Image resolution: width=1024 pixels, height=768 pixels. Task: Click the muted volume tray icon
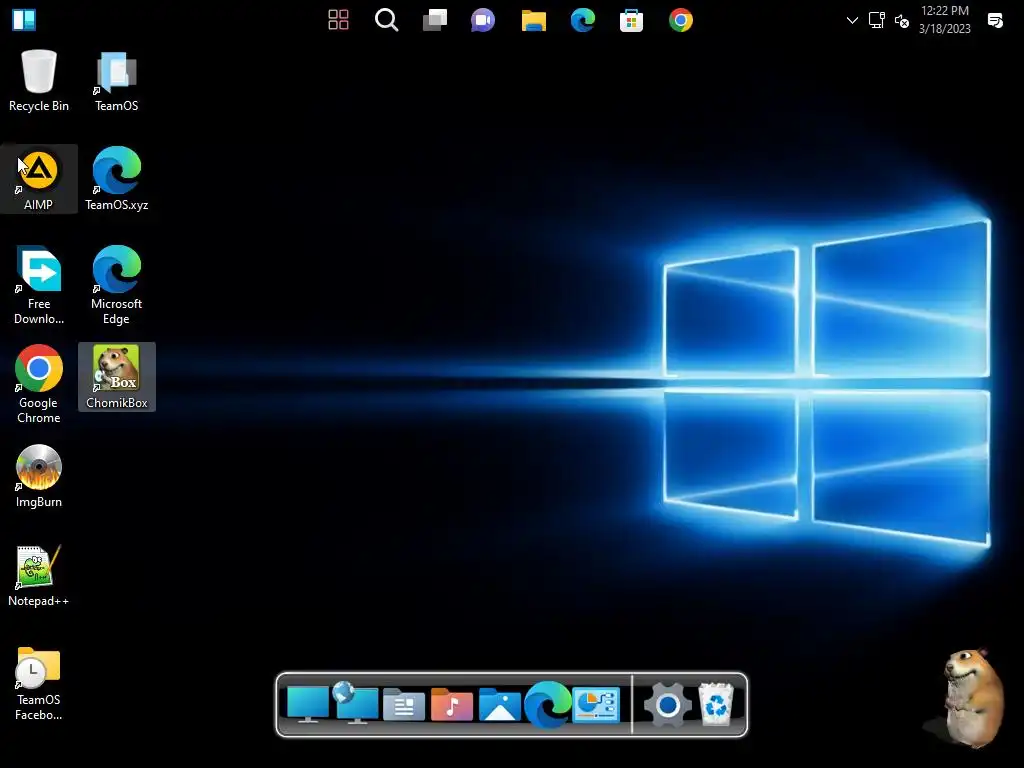[x=902, y=22]
